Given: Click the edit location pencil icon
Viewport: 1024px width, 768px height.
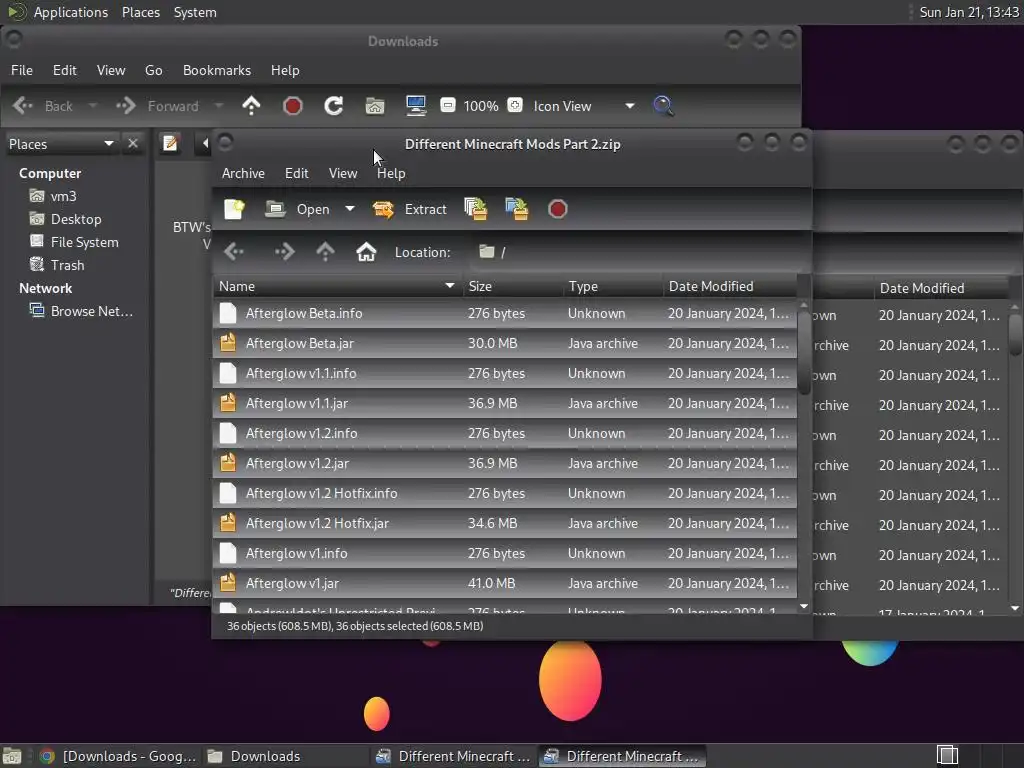Looking at the screenshot, I should (170, 143).
